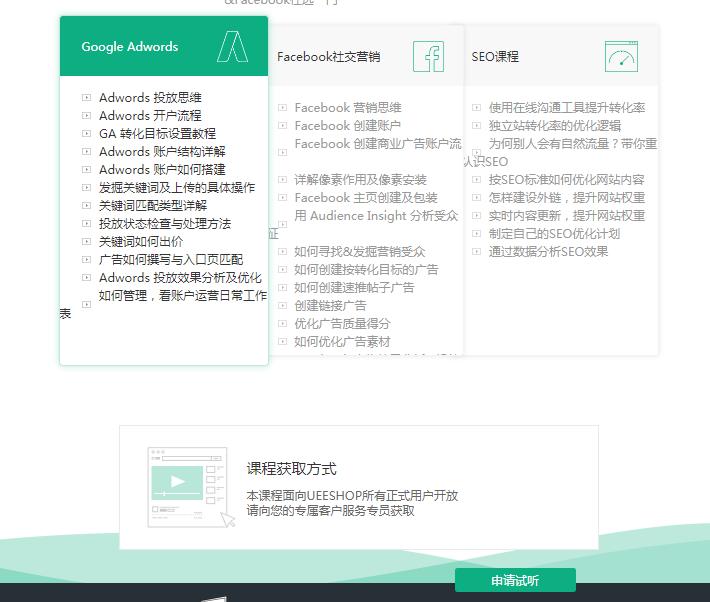Click the Facebook logo icon
Screen dimensions: 710x602
pyautogui.click(x=428, y=57)
